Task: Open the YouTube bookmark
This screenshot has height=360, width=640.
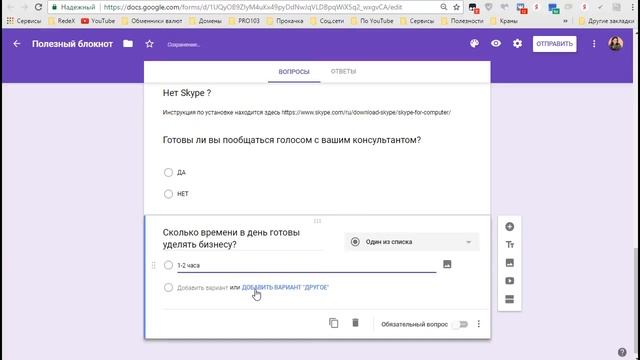Action: 98,21
